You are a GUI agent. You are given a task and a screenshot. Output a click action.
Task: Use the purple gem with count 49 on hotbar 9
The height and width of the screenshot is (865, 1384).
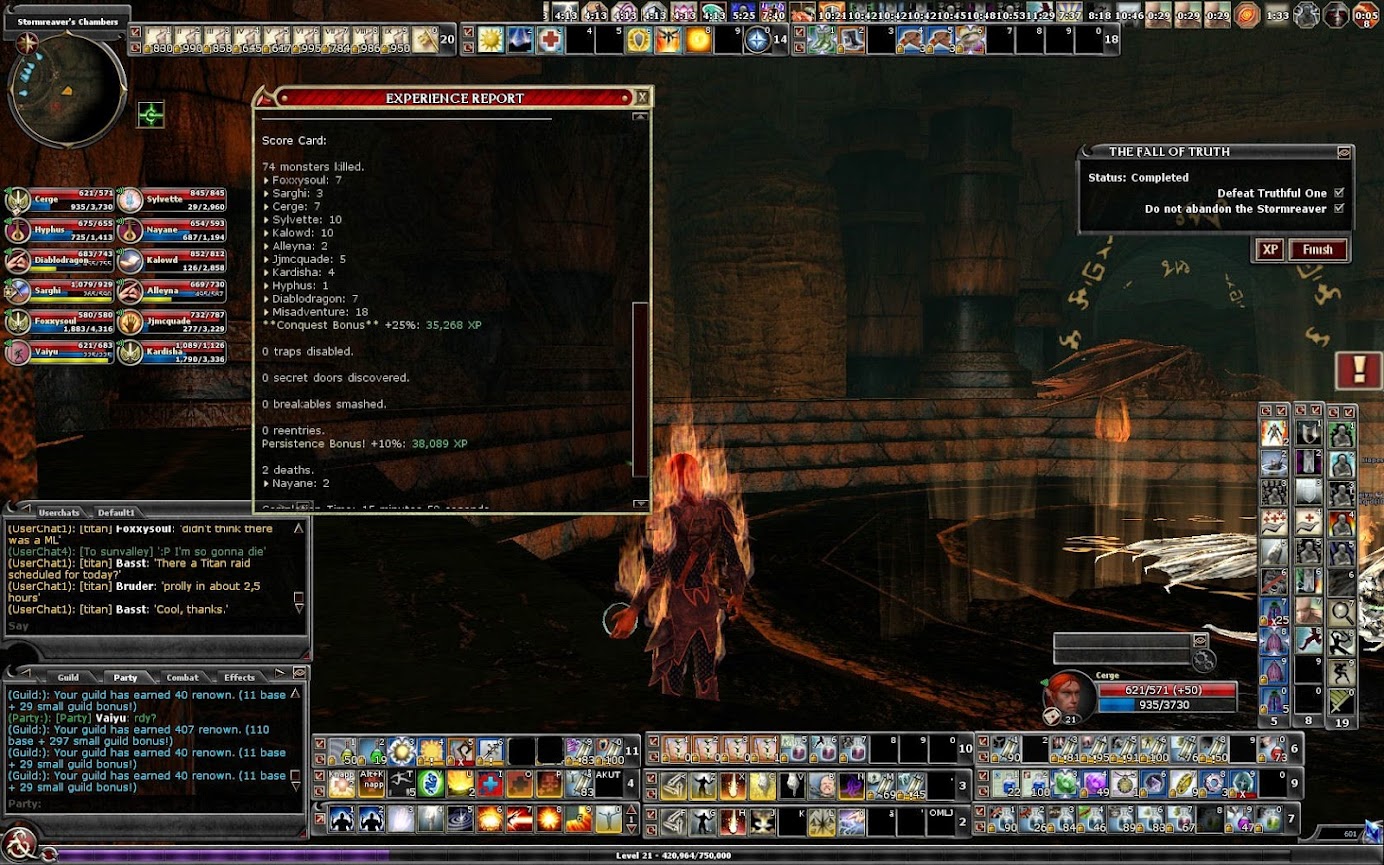(x=1094, y=784)
